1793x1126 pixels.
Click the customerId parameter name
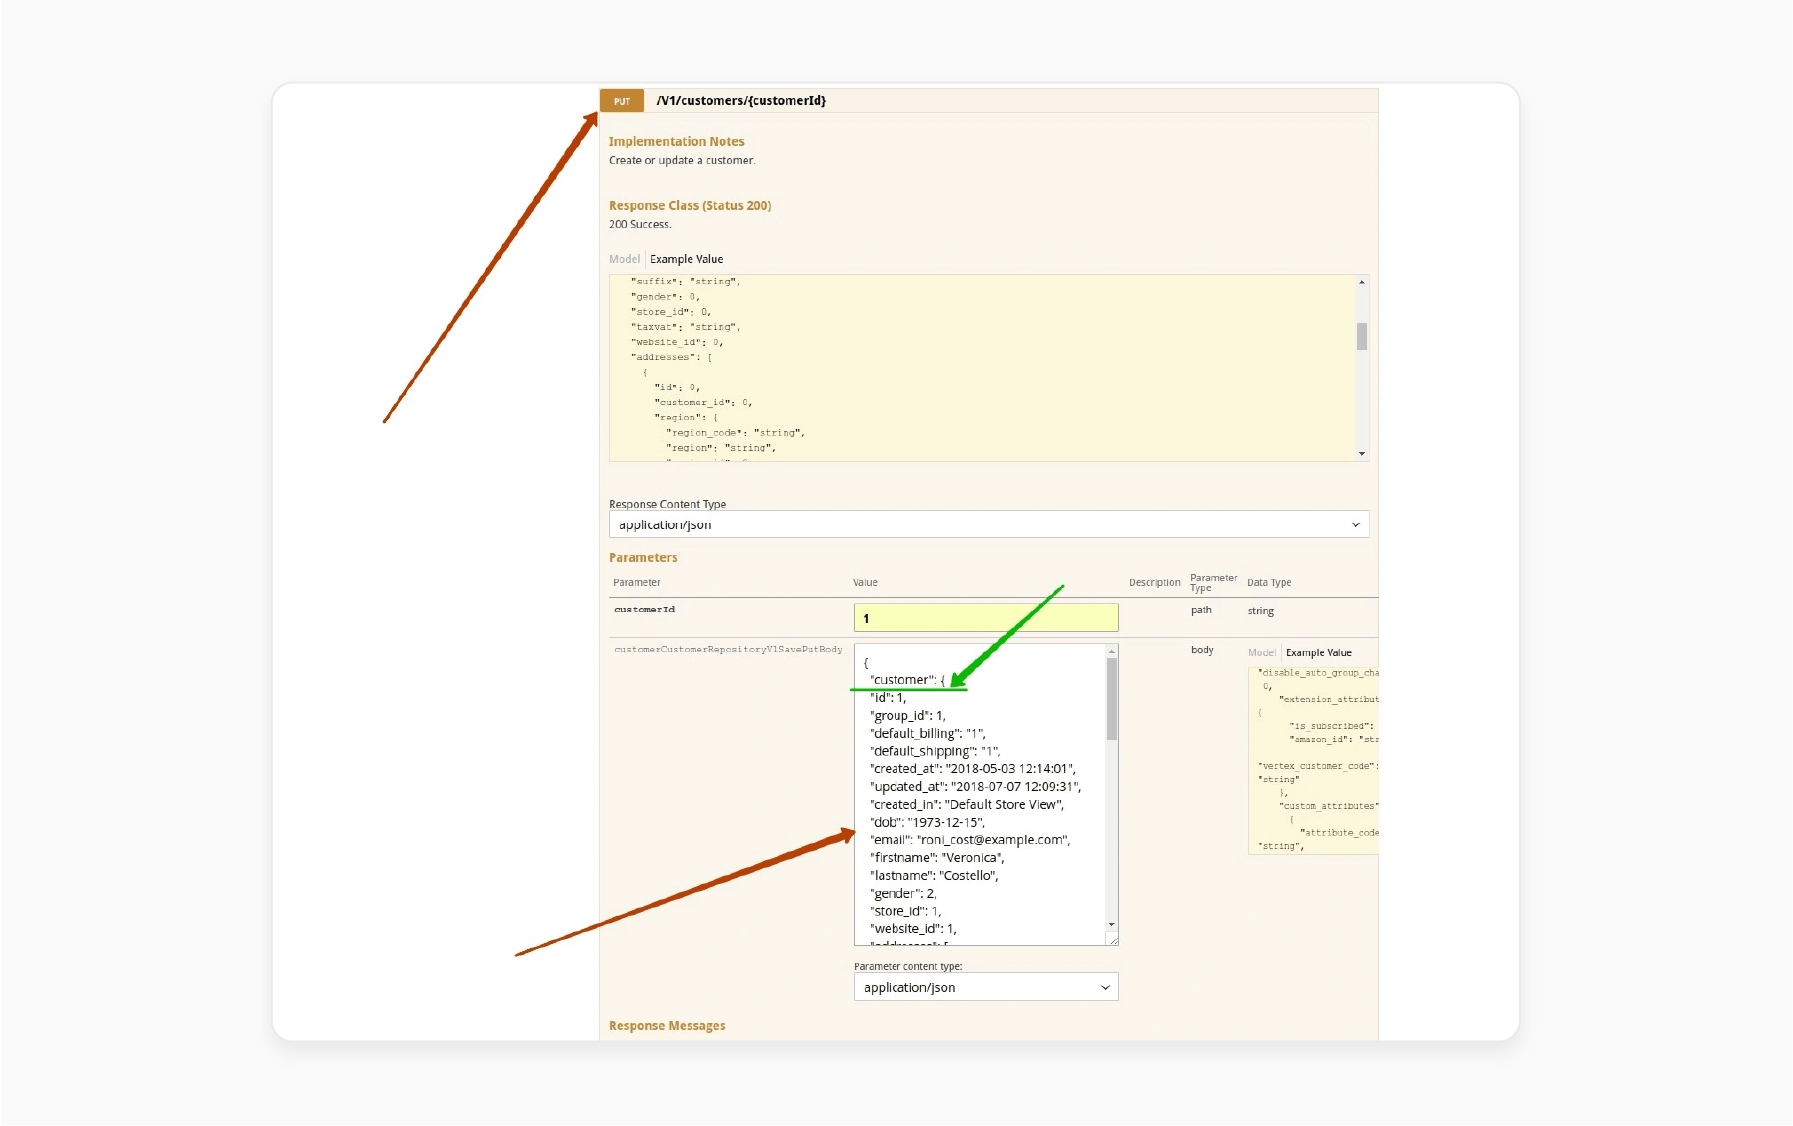click(644, 610)
